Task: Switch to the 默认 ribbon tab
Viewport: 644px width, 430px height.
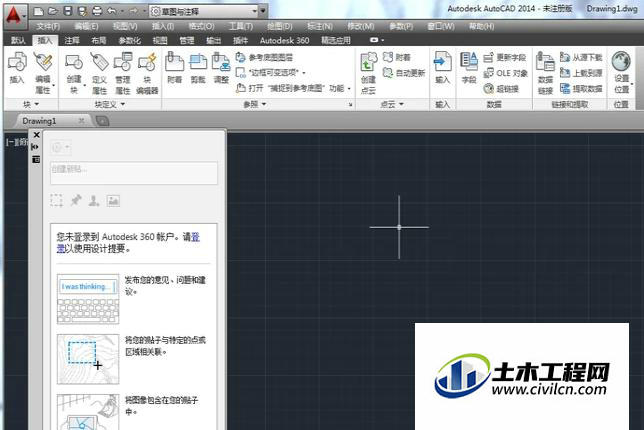Action: click(18, 40)
